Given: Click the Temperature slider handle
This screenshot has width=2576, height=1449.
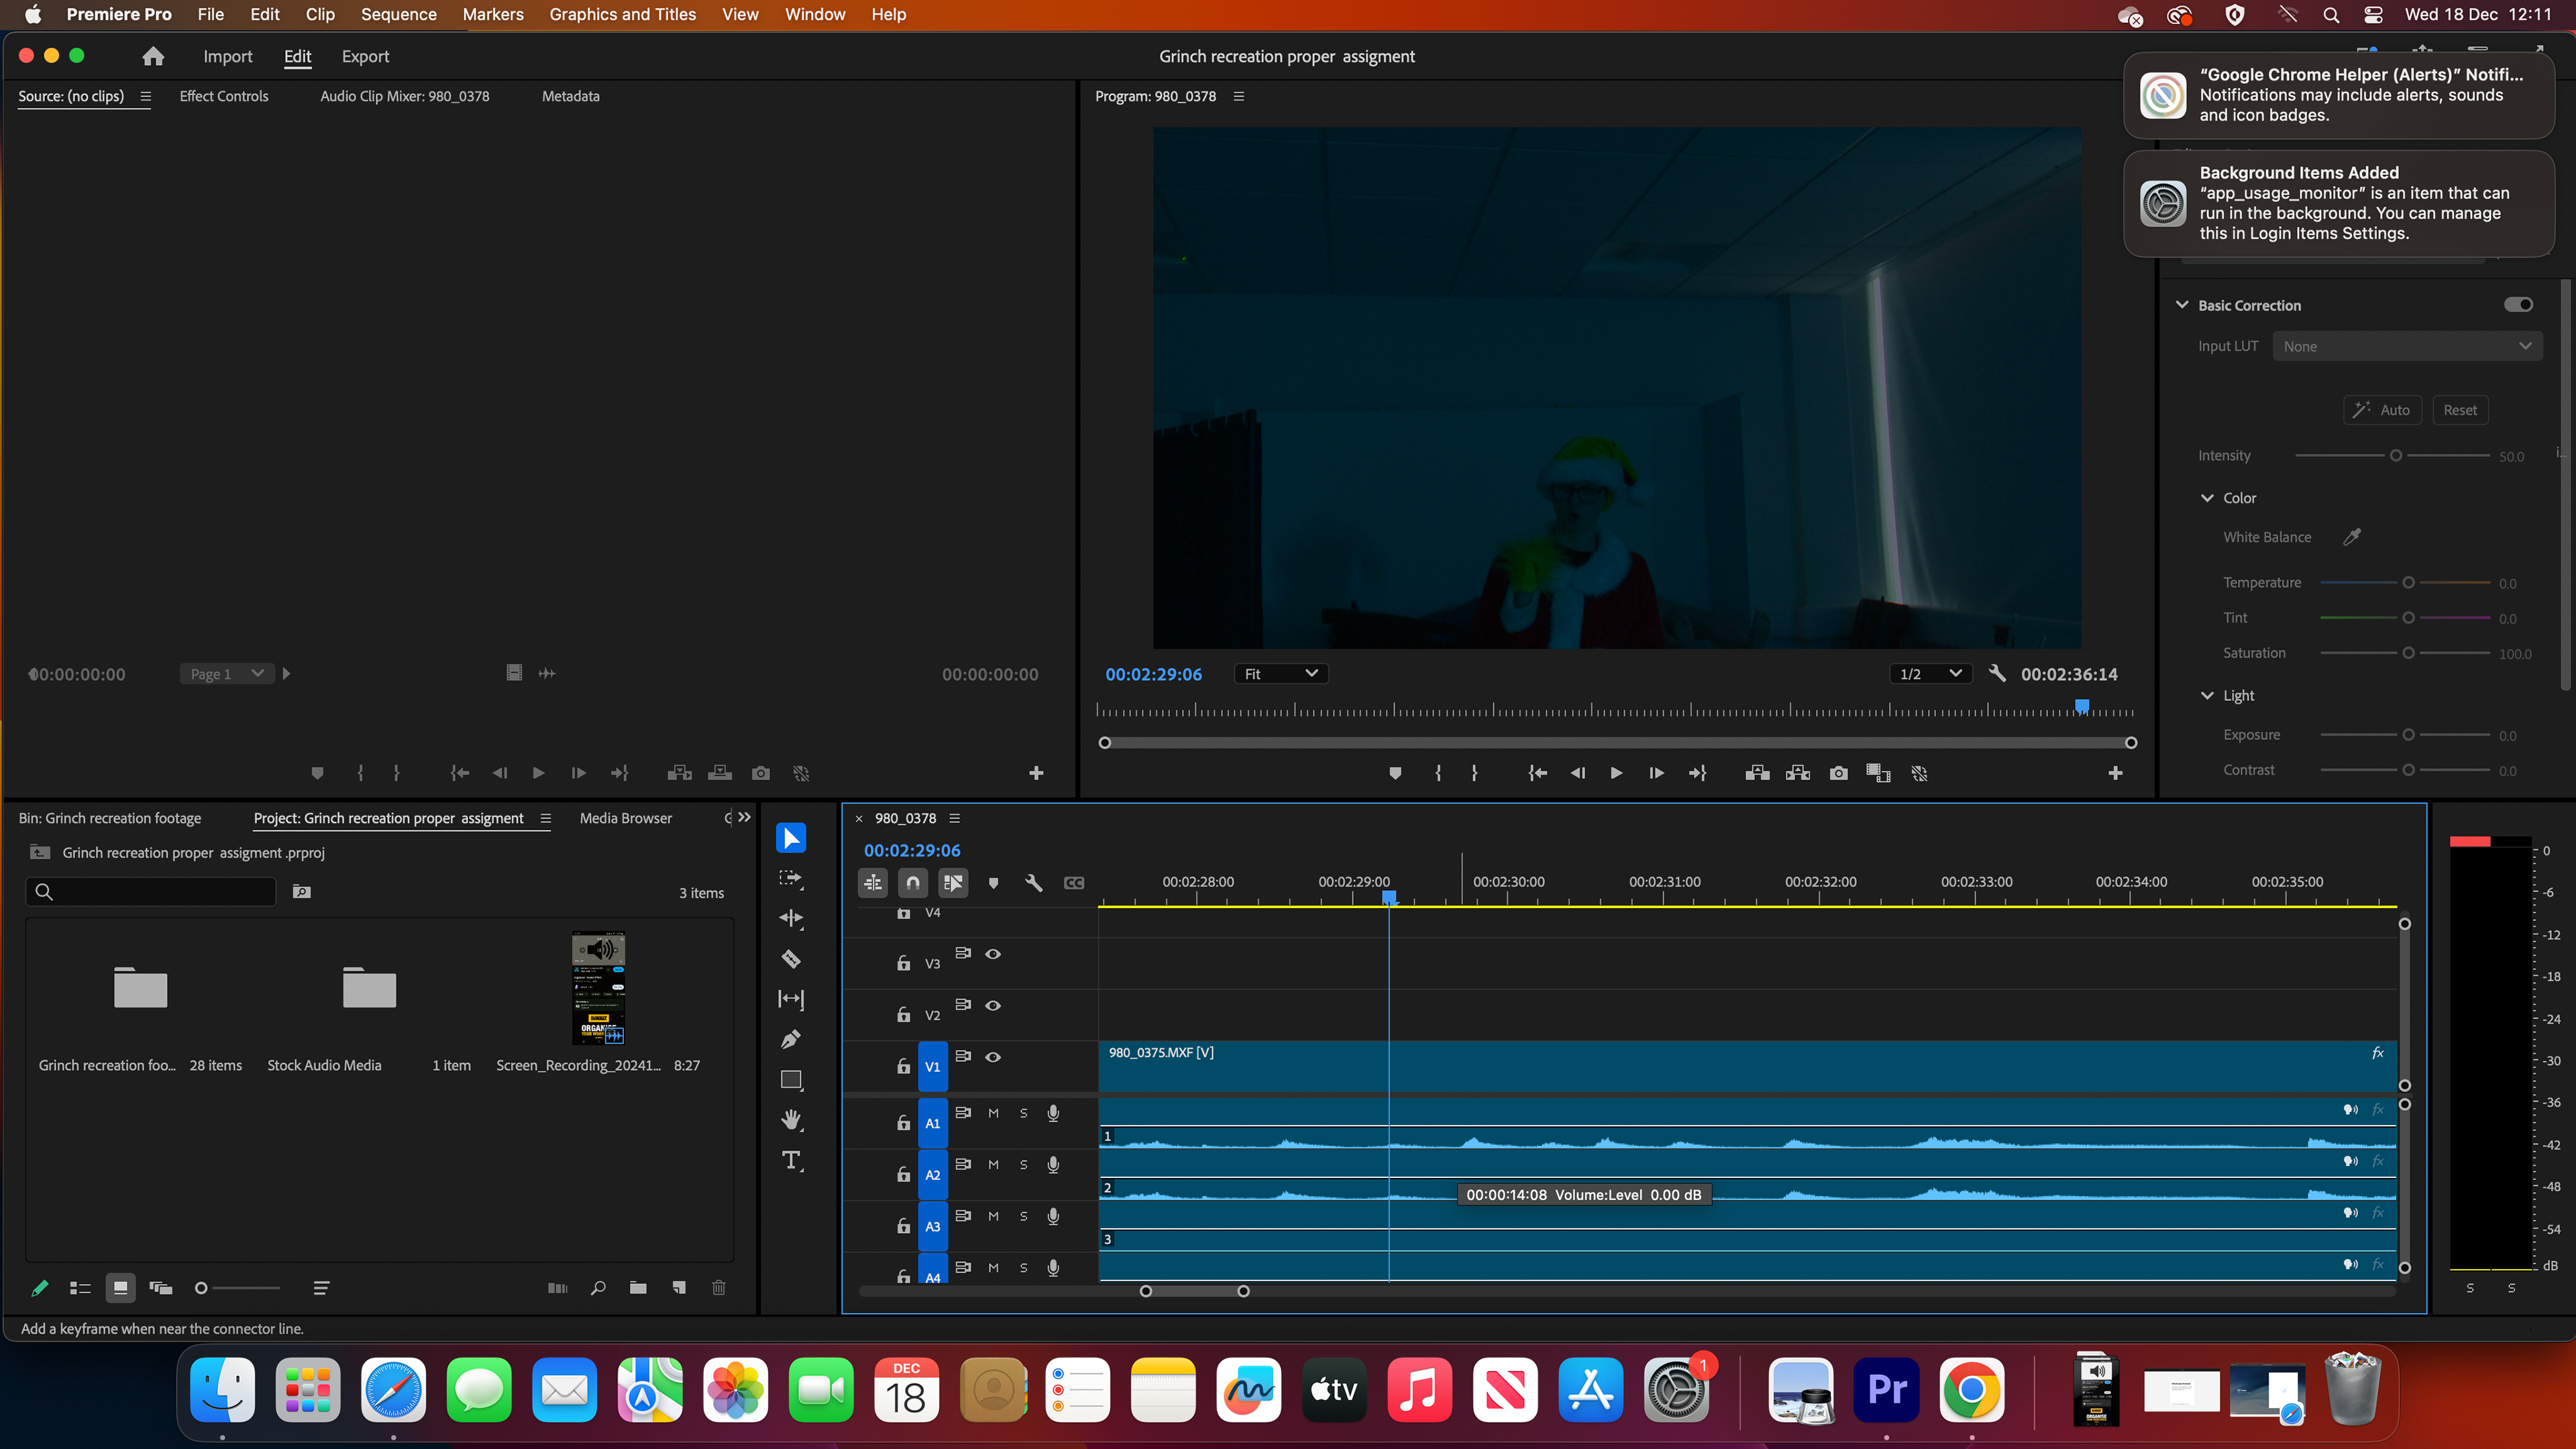Looking at the screenshot, I should point(2408,583).
